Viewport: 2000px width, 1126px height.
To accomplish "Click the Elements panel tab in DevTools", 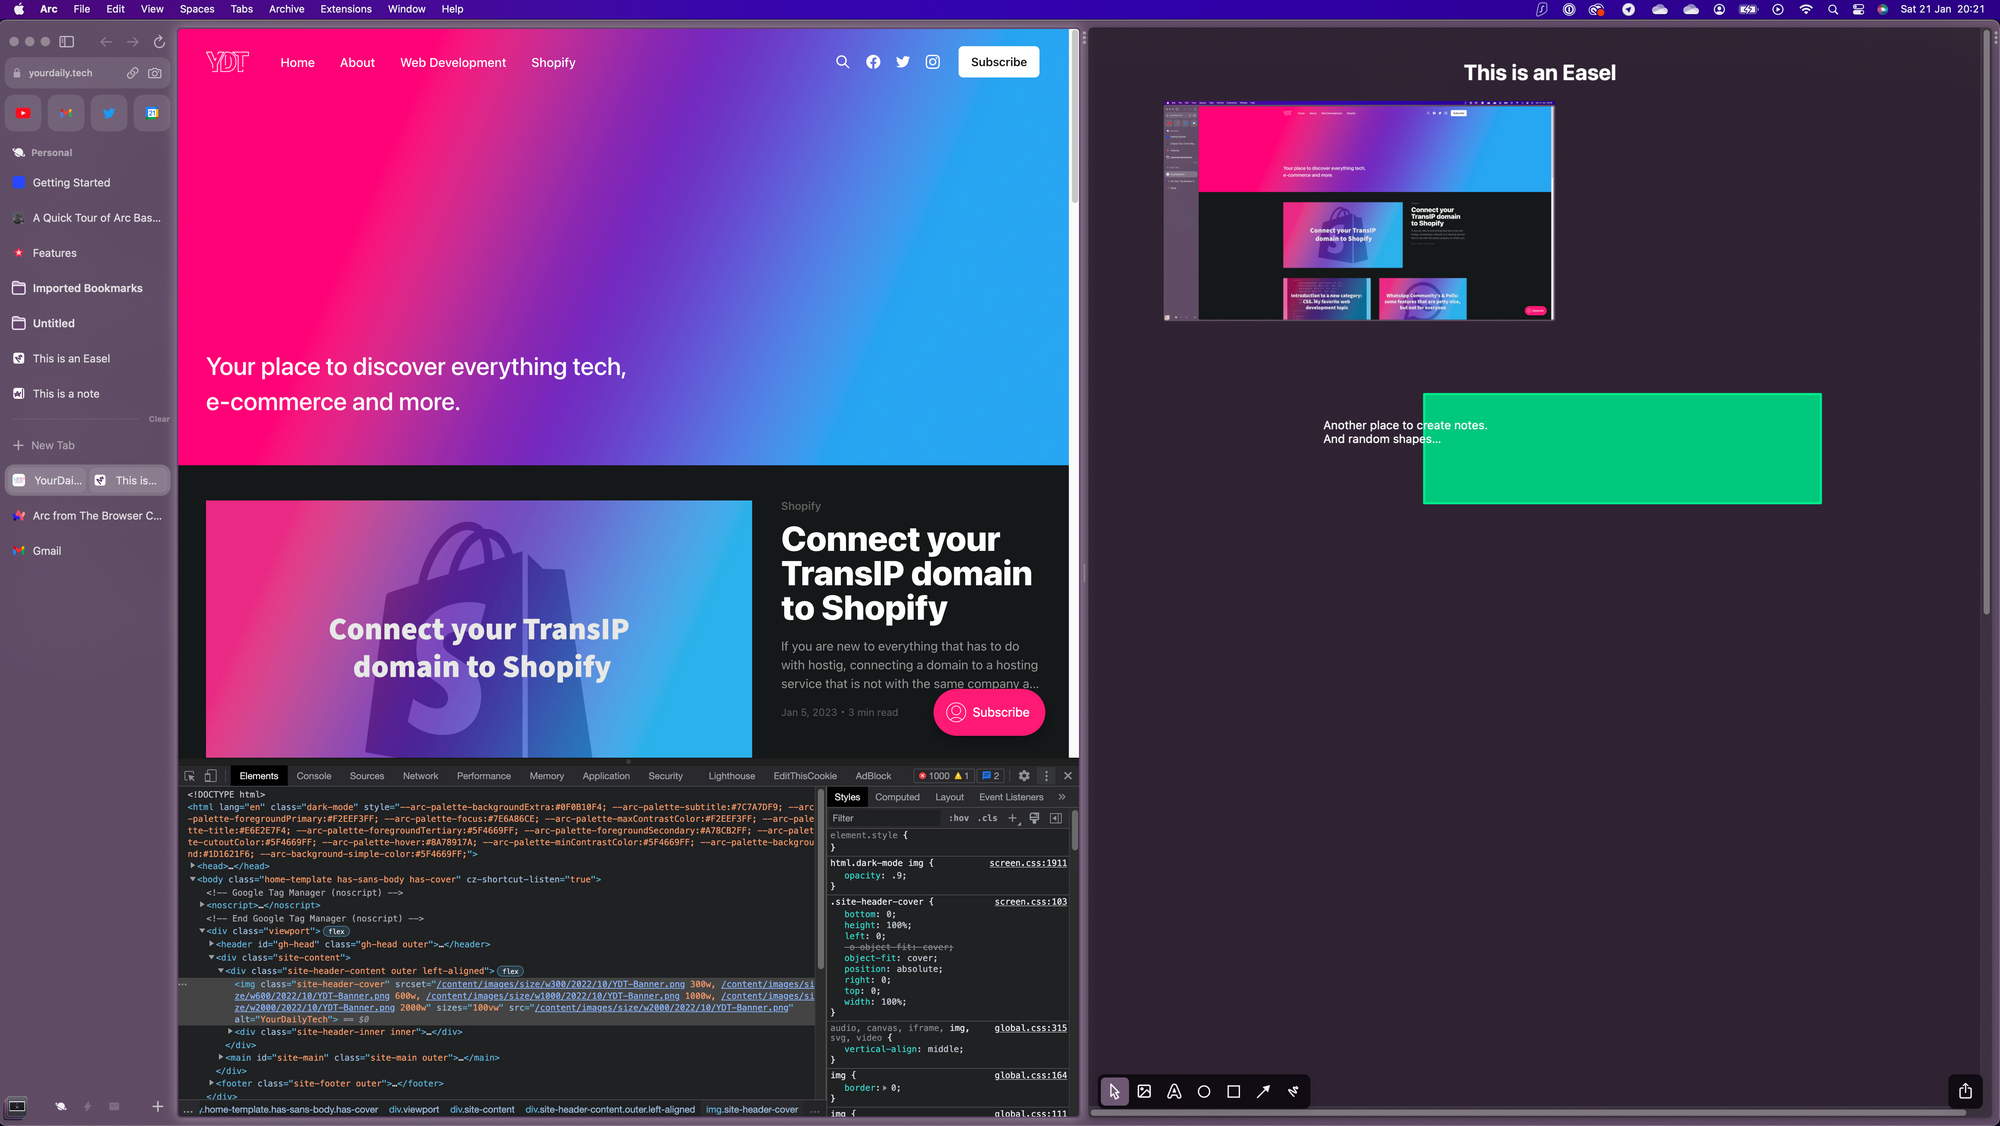I will pos(258,776).
